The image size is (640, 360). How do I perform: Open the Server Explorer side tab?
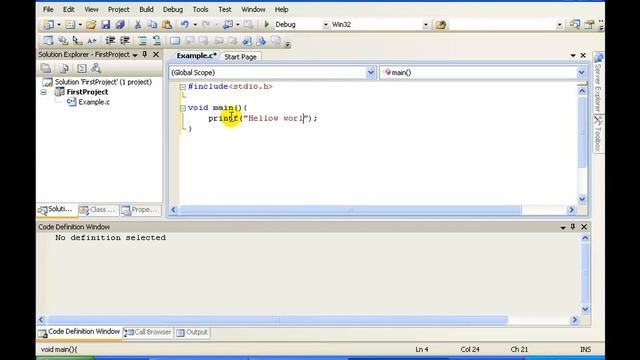(598, 82)
